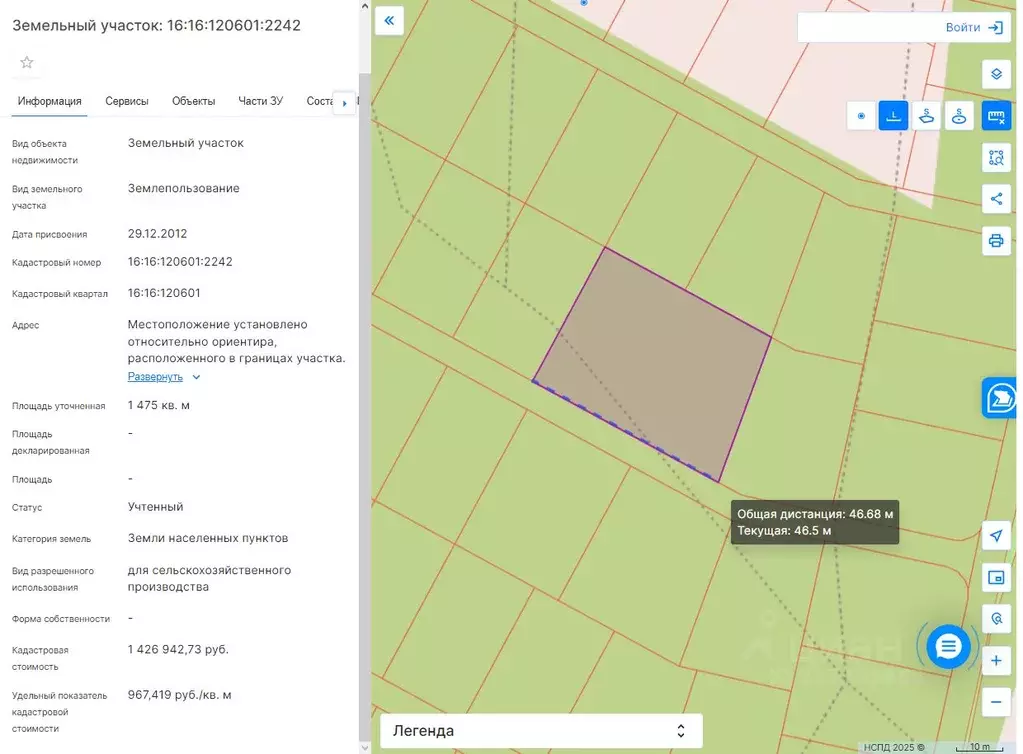
Task: Open the blue map assistant side widget
Action: click(x=1000, y=397)
